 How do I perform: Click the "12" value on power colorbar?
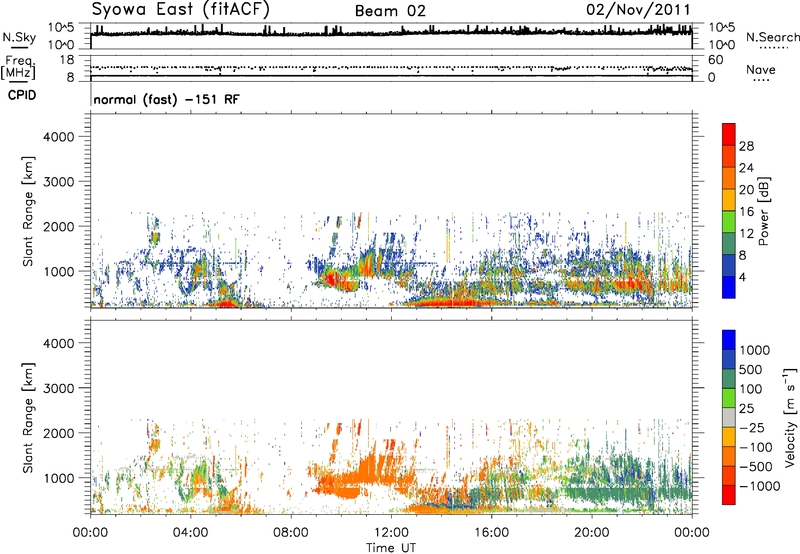(x=746, y=234)
